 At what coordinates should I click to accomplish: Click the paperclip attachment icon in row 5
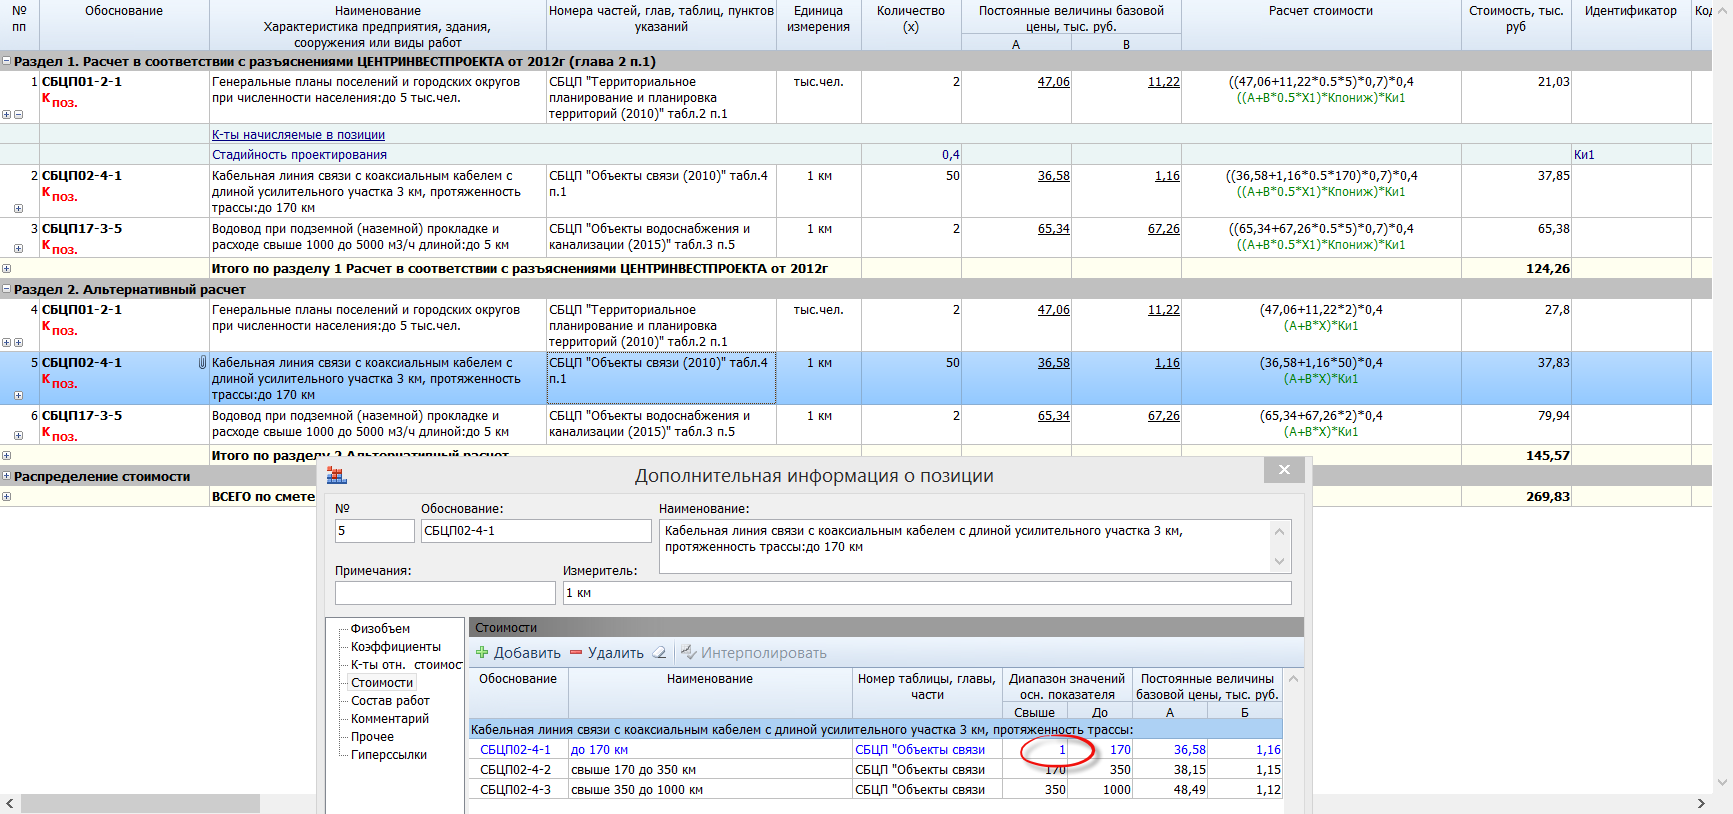(x=202, y=363)
